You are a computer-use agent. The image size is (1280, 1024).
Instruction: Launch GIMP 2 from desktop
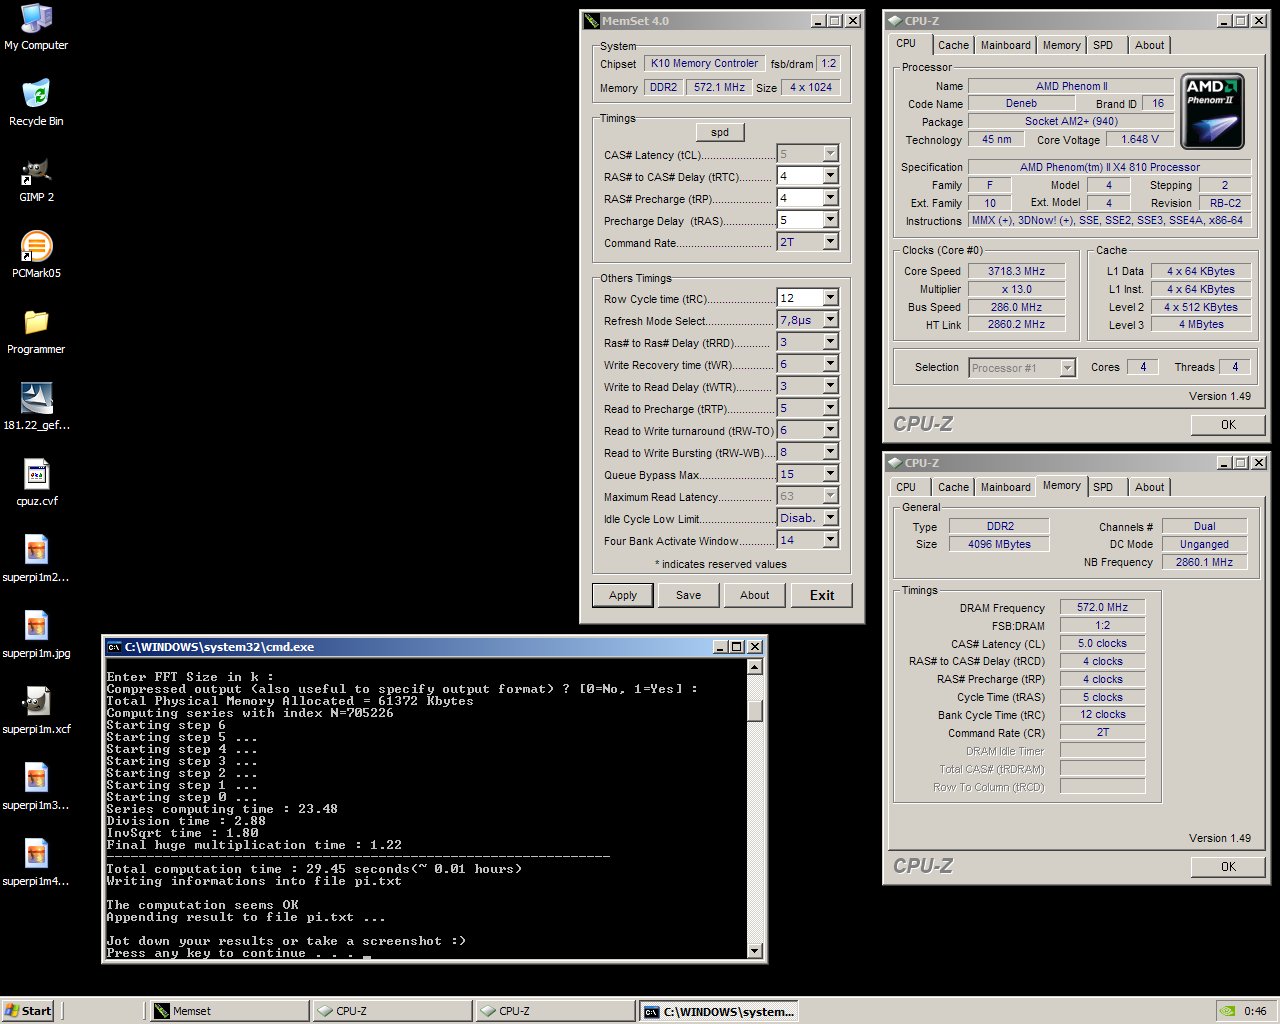(x=36, y=179)
